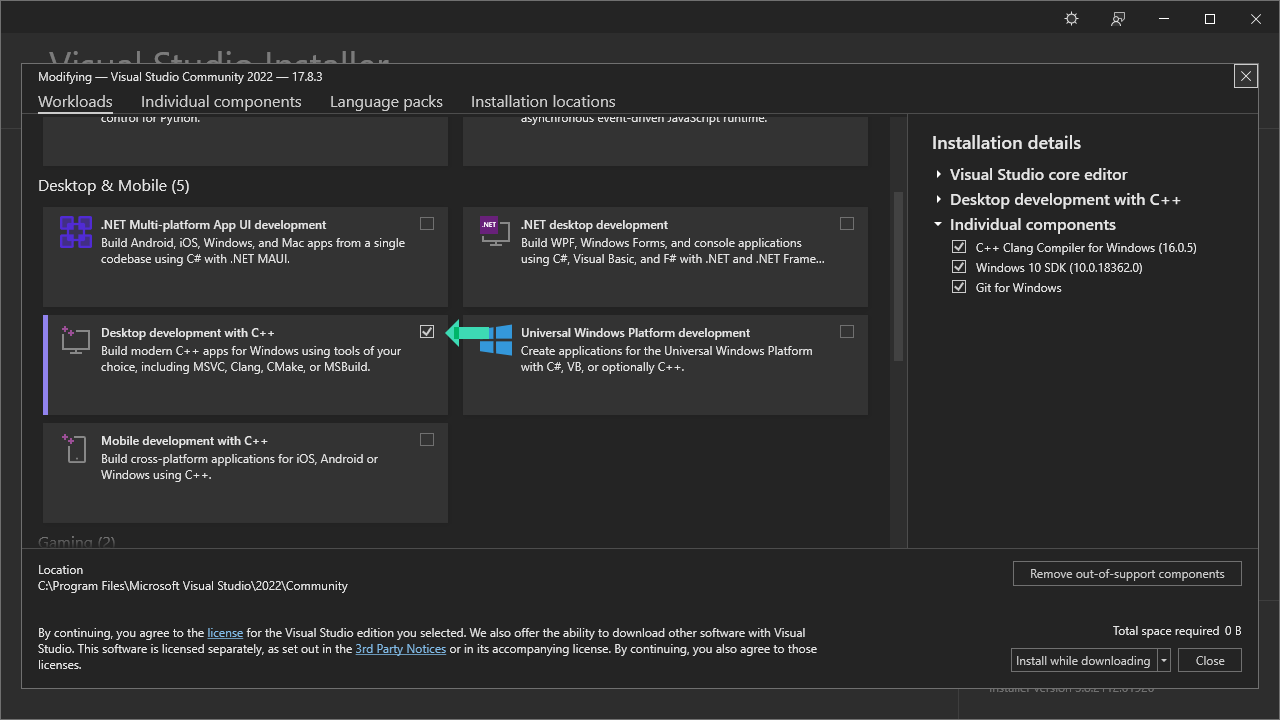Click Remove out-of-support components button

click(x=1127, y=574)
